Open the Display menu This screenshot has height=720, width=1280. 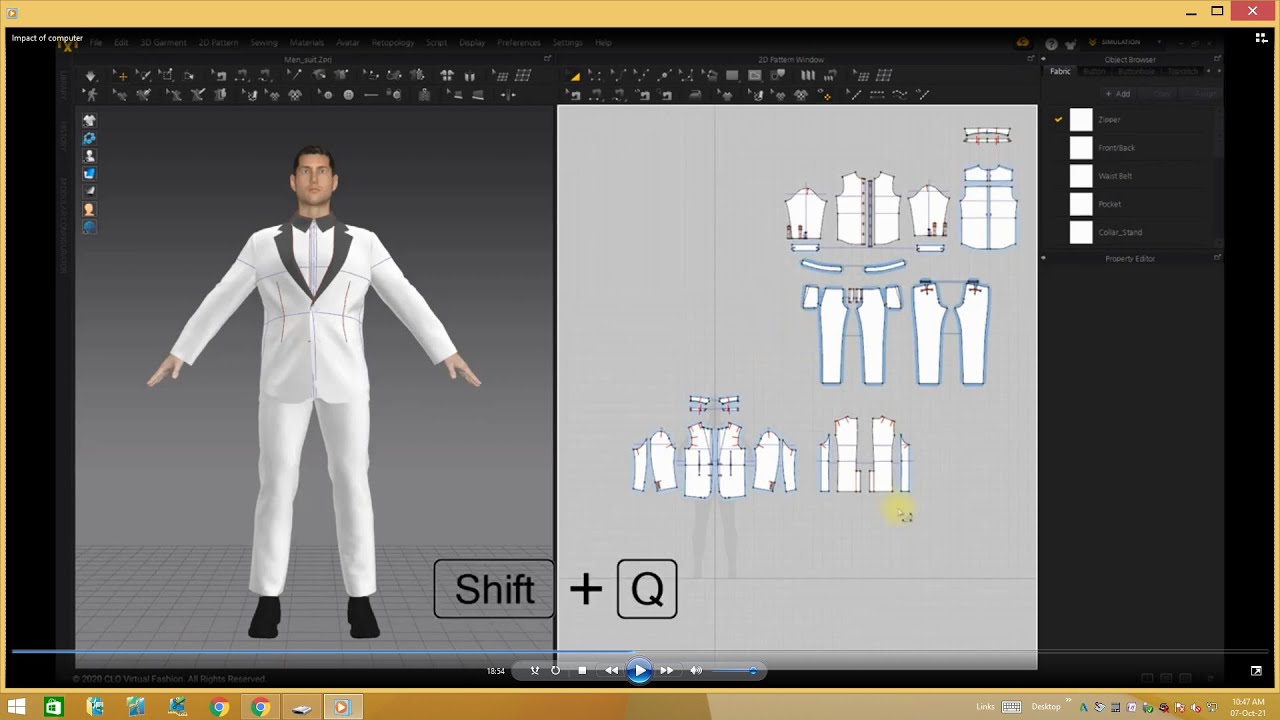pos(472,43)
